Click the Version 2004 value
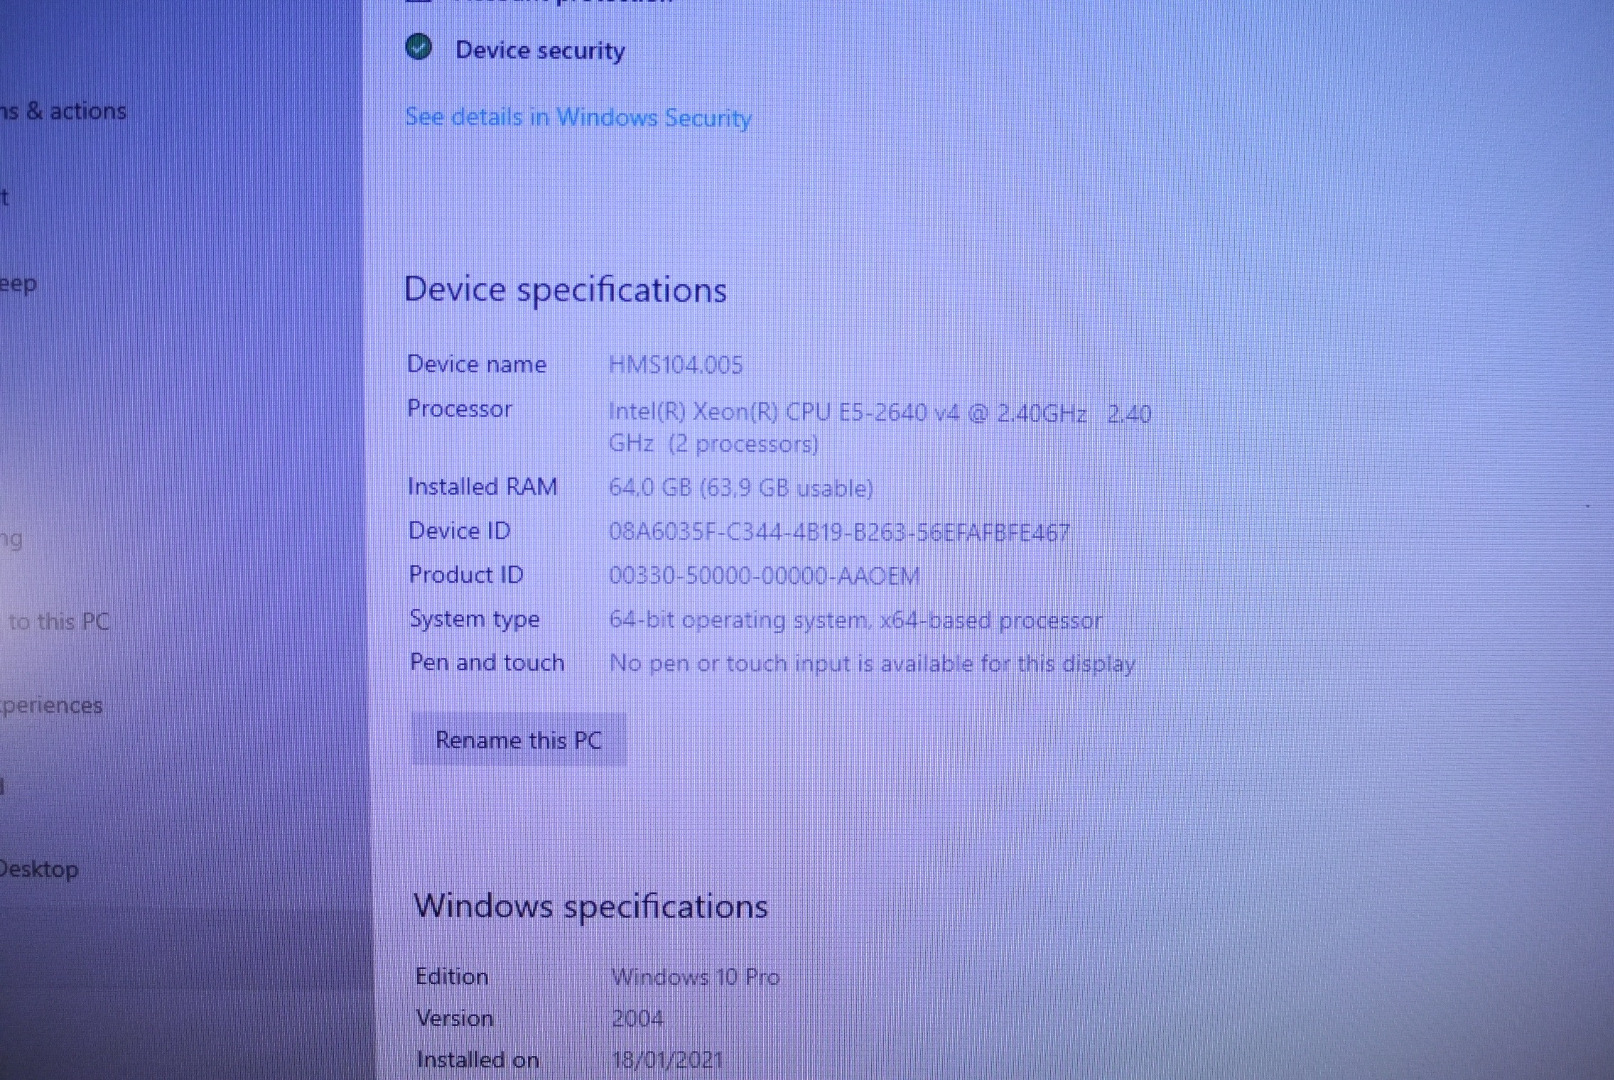Image resolution: width=1614 pixels, height=1080 pixels. (x=637, y=1019)
